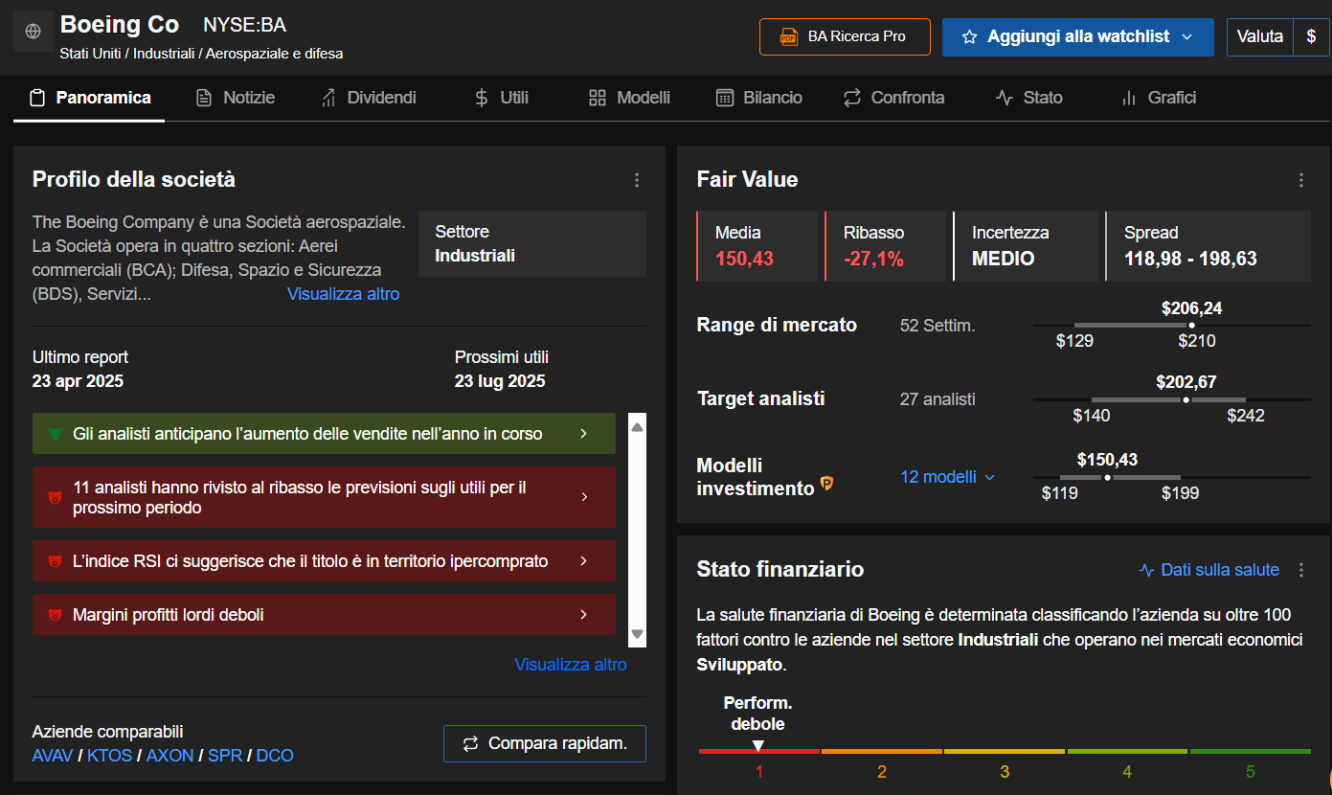Click the bear icon on Margini profitti lordi deboli
The image size is (1332, 795).
(x=54, y=615)
